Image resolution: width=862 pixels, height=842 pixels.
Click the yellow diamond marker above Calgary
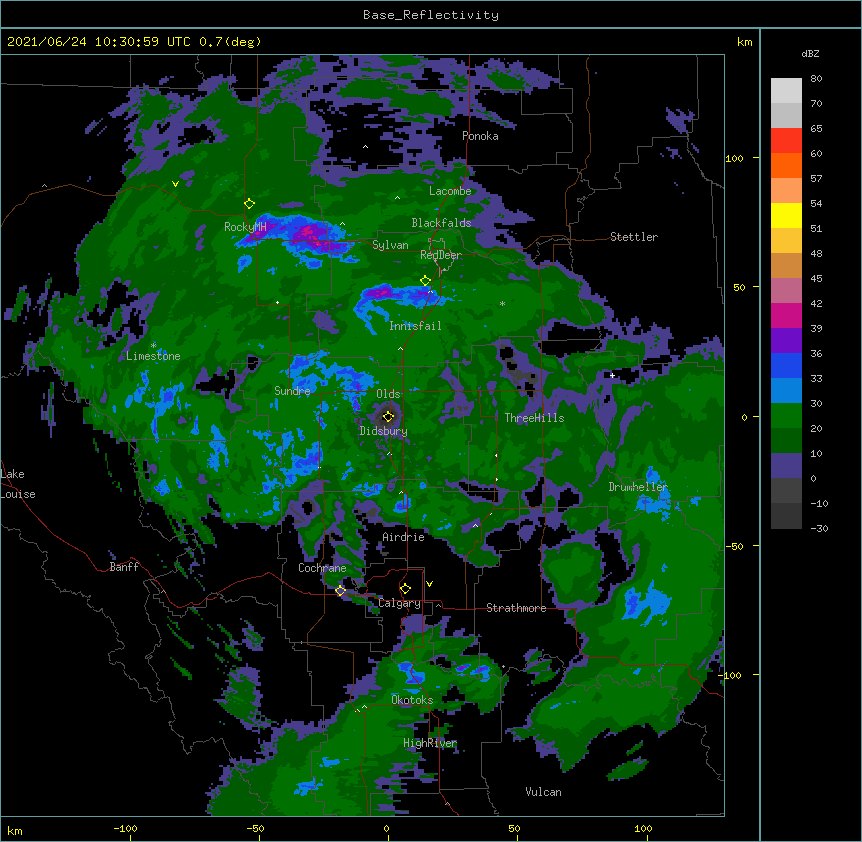(x=405, y=589)
